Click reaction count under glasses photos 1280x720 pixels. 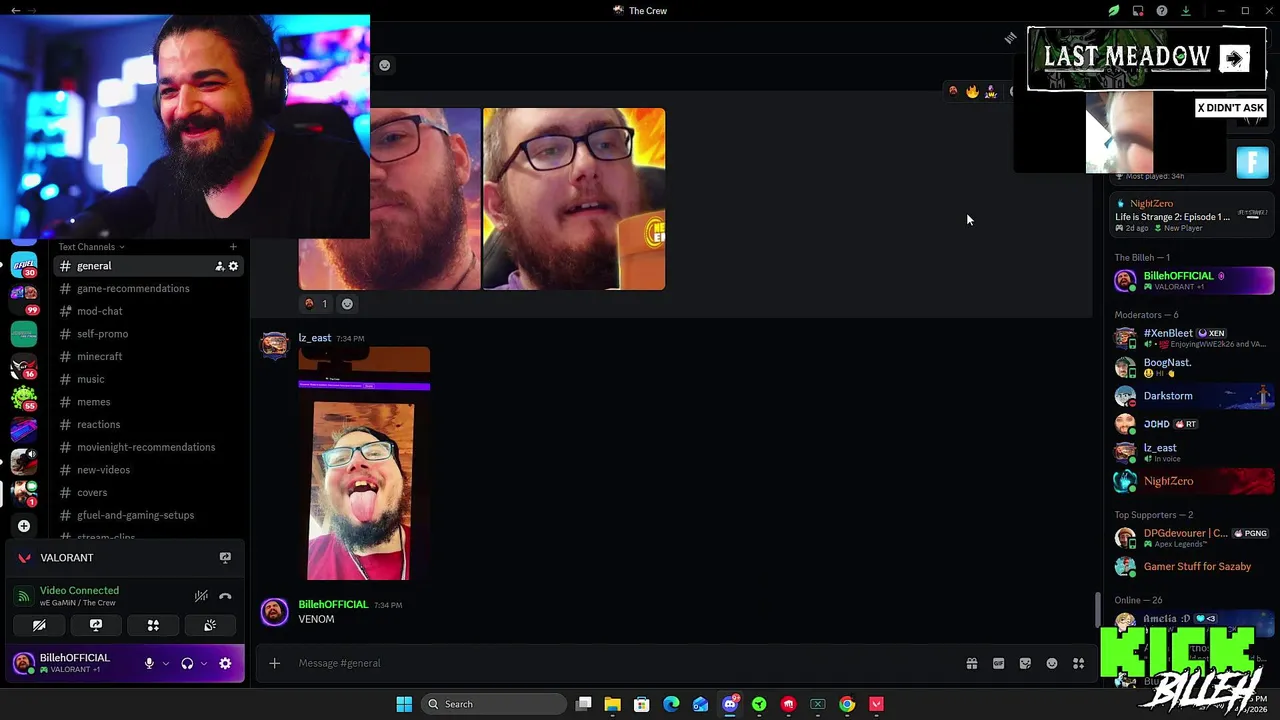316,304
